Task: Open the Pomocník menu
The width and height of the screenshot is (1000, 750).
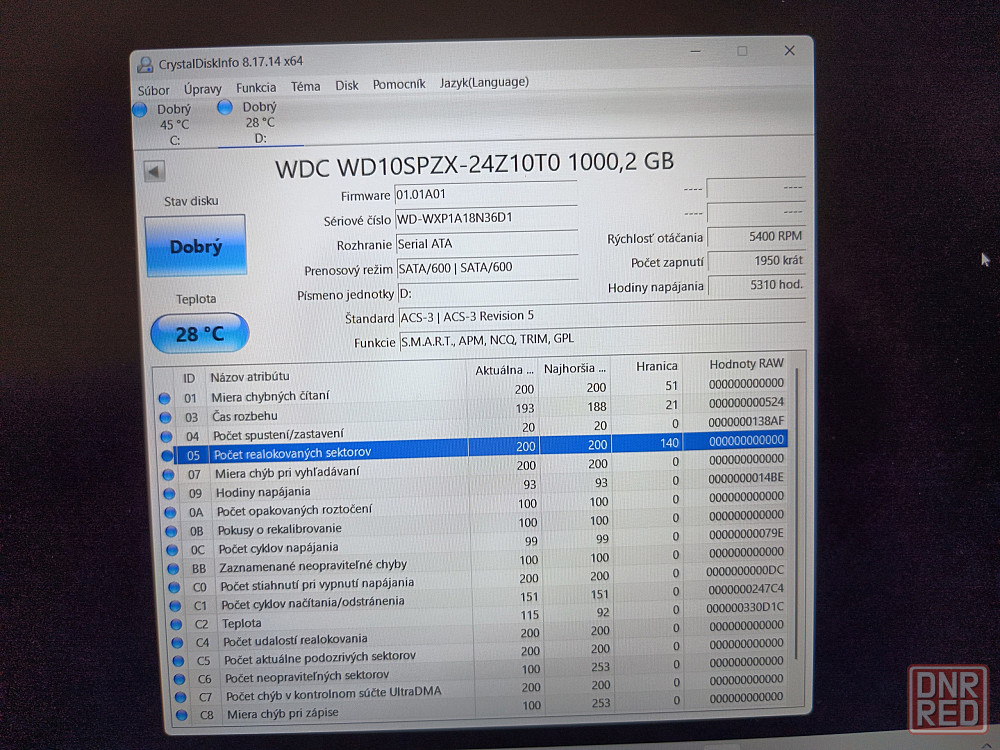Action: (399, 84)
